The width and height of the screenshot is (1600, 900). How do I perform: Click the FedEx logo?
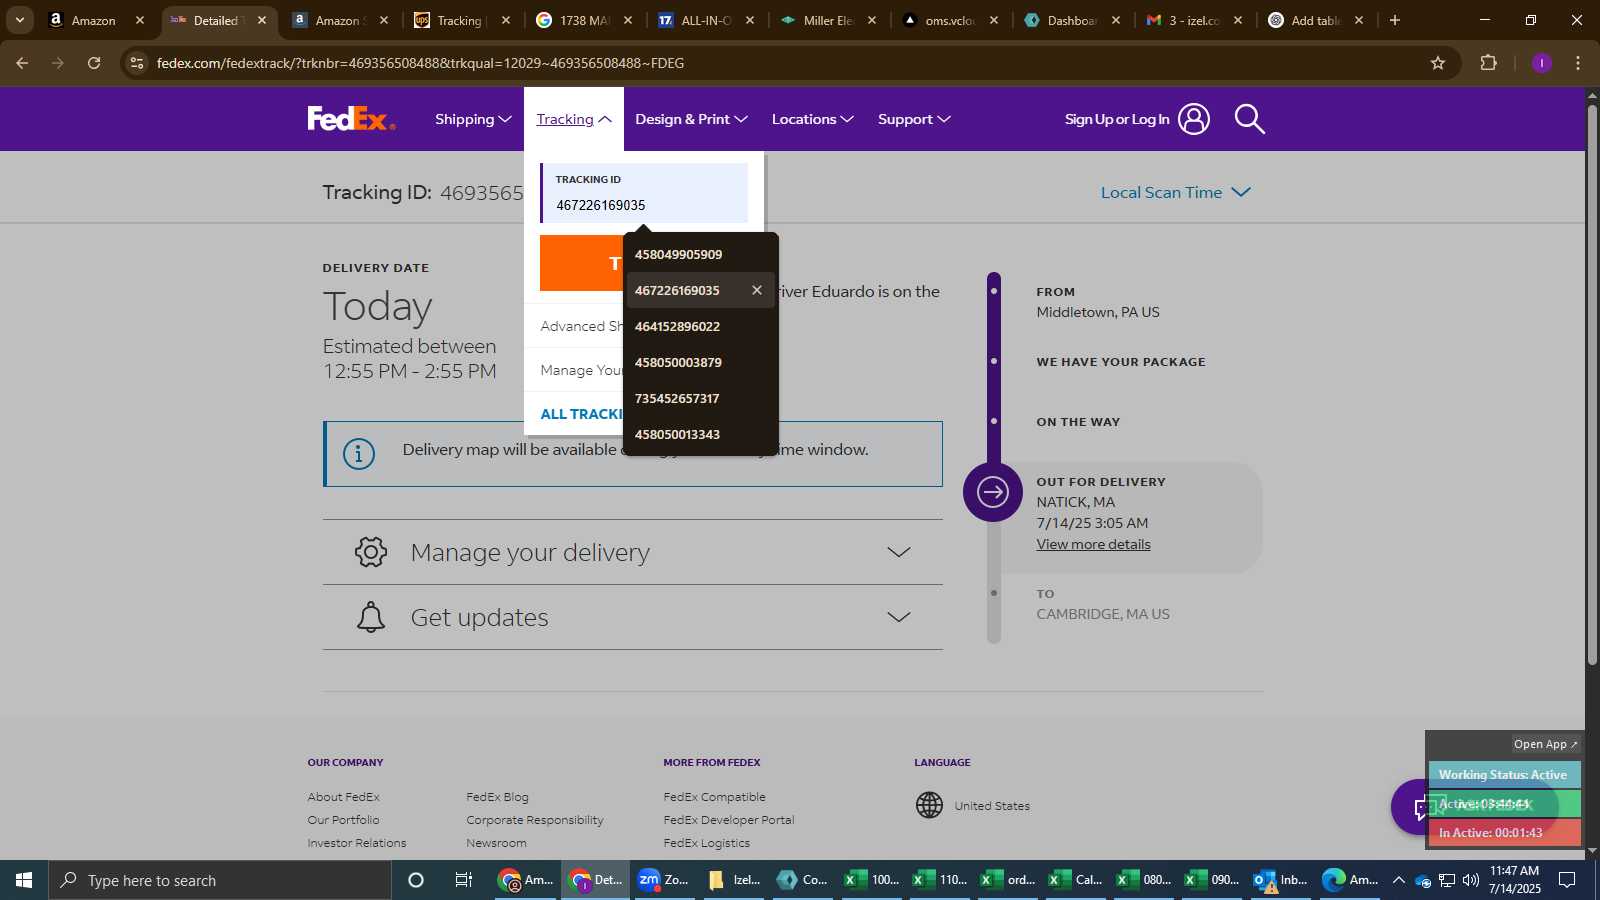pos(351,119)
